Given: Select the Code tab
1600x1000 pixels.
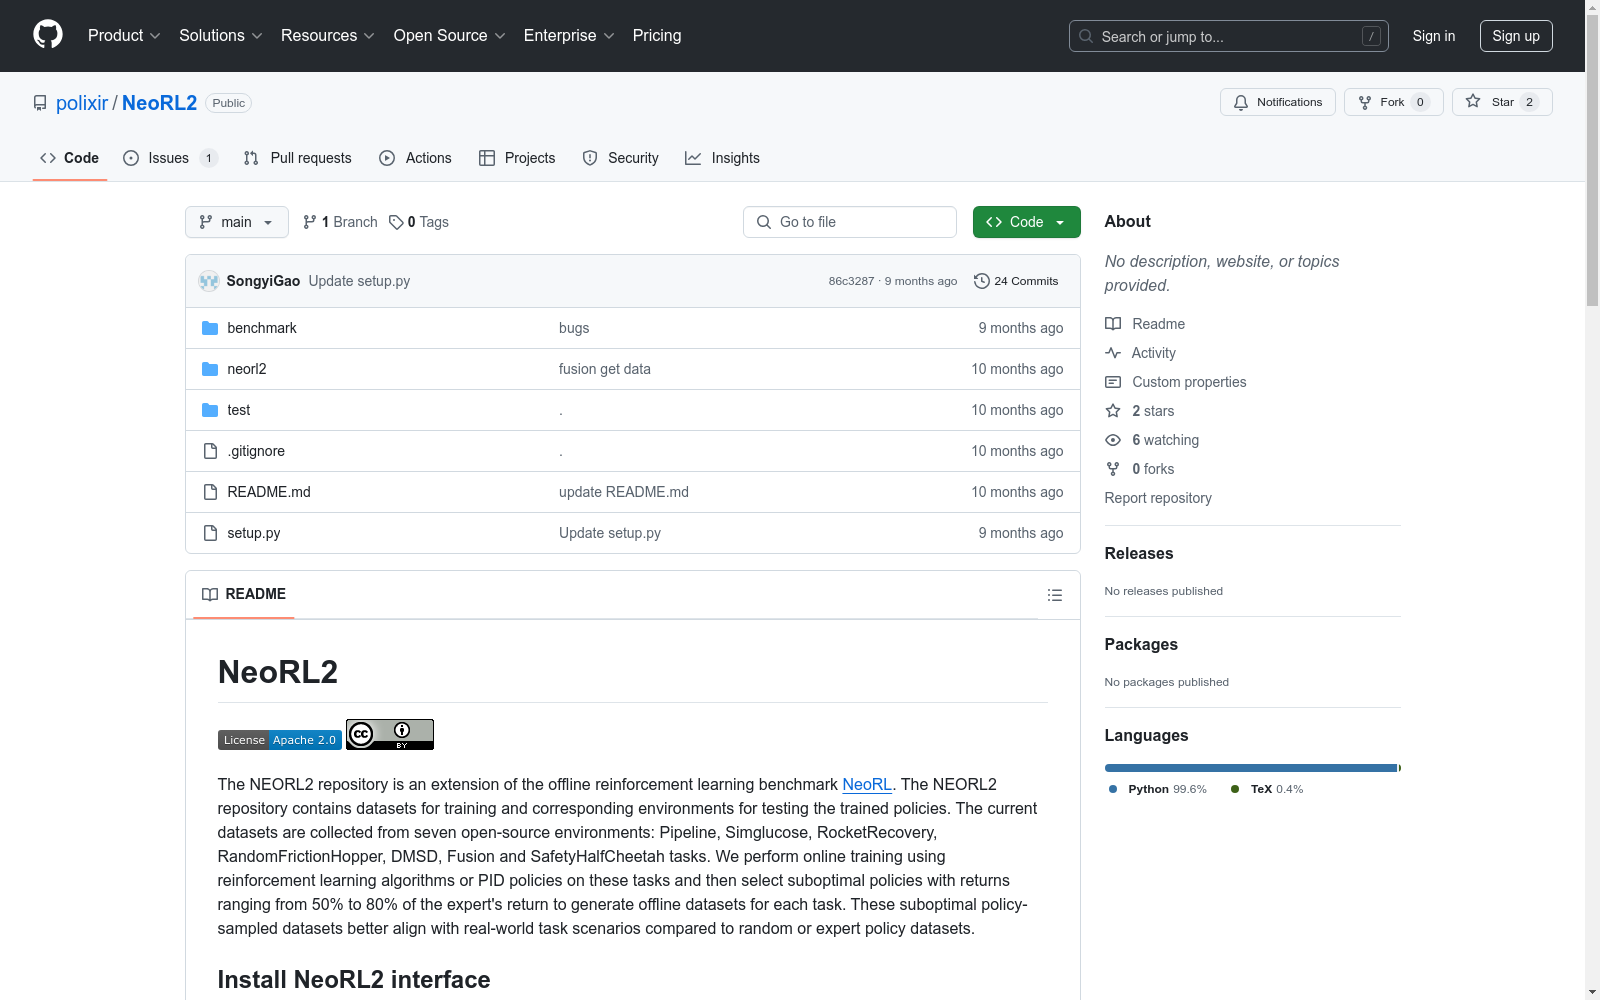Looking at the screenshot, I should (x=70, y=158).
